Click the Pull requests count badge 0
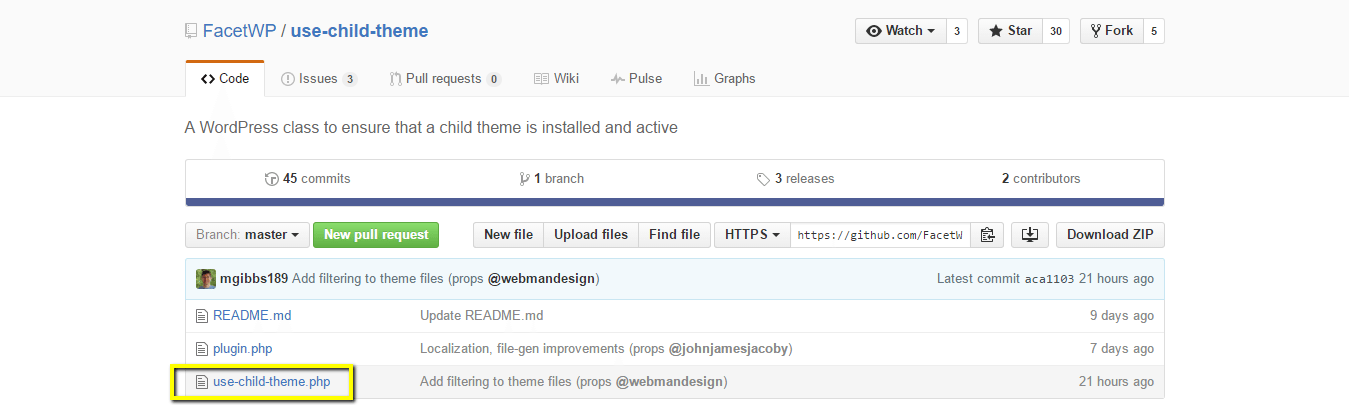 click(x=493, y=79)
